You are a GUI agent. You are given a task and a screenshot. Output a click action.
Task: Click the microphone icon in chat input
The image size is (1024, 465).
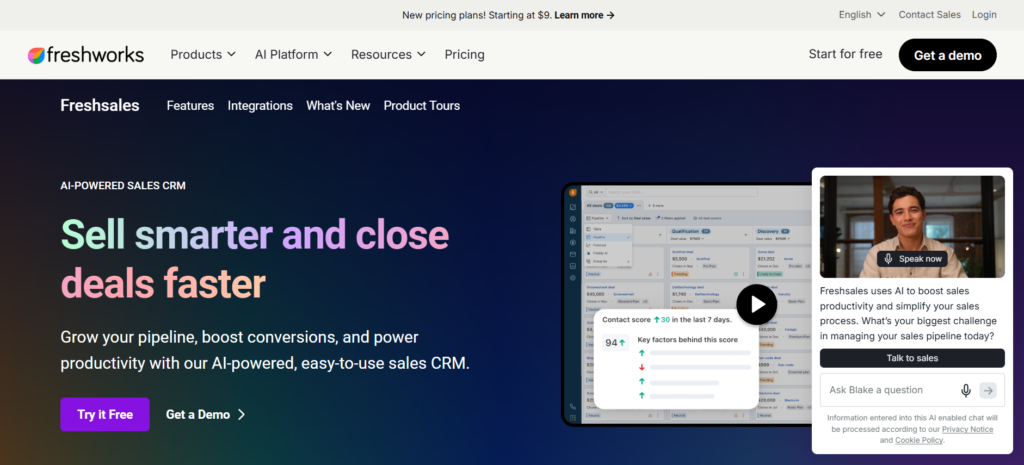[x=966, y=391]
